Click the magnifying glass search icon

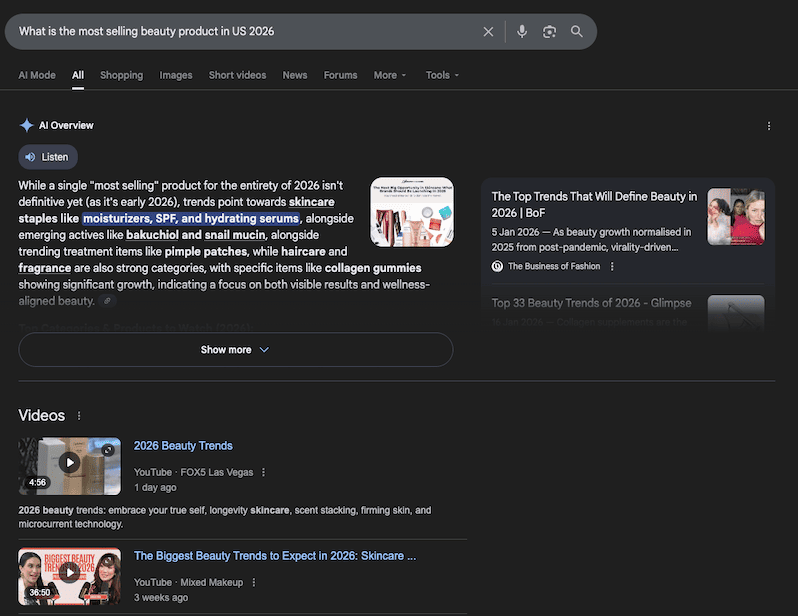[577, 32]
